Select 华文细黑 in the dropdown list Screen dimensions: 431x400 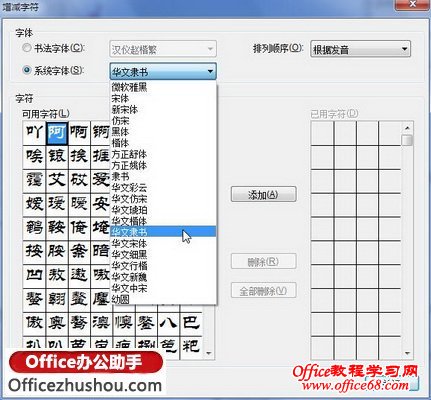click(x=163, y=255)
